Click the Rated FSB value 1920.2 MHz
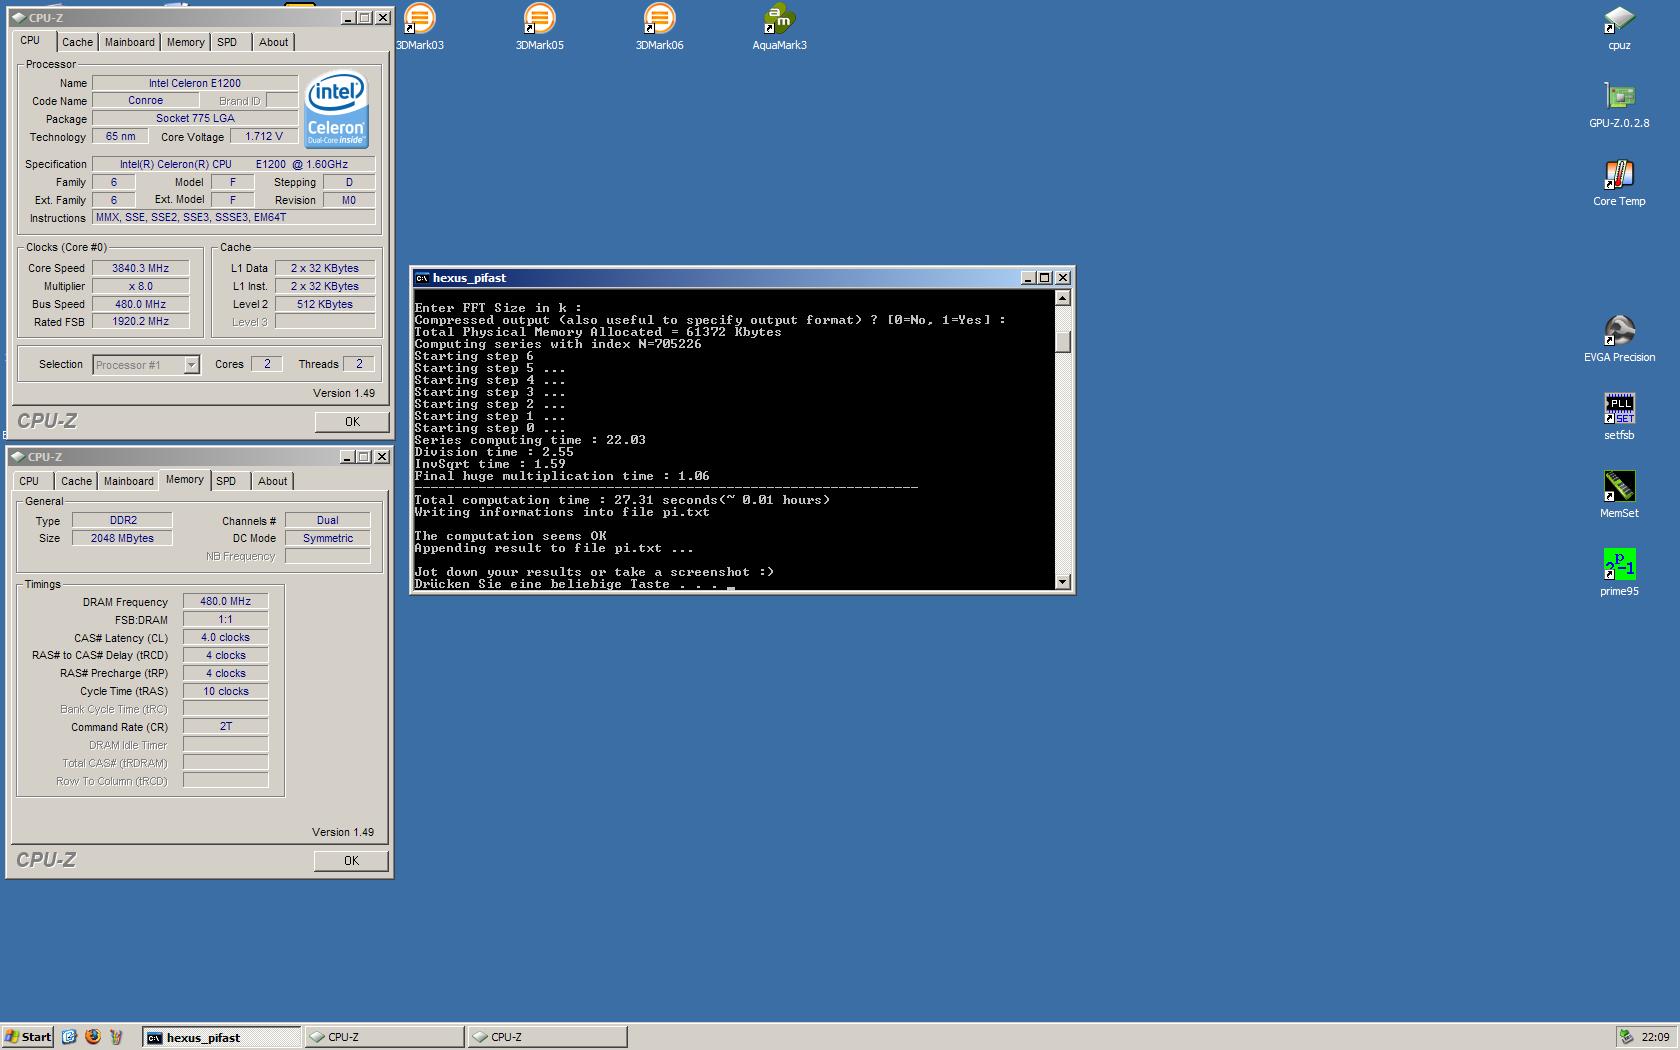The image size is (1680, 1050). pos(140,322)
